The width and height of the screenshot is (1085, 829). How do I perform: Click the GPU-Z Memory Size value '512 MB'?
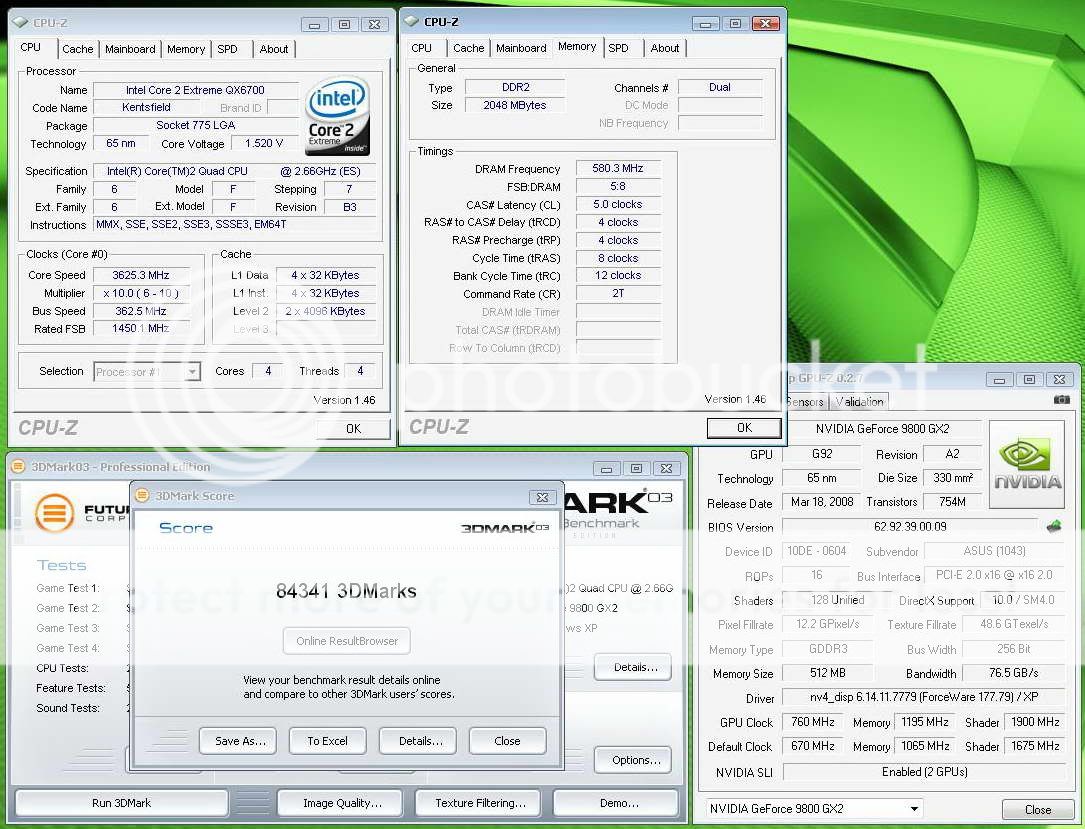click(x=828, y=673)
